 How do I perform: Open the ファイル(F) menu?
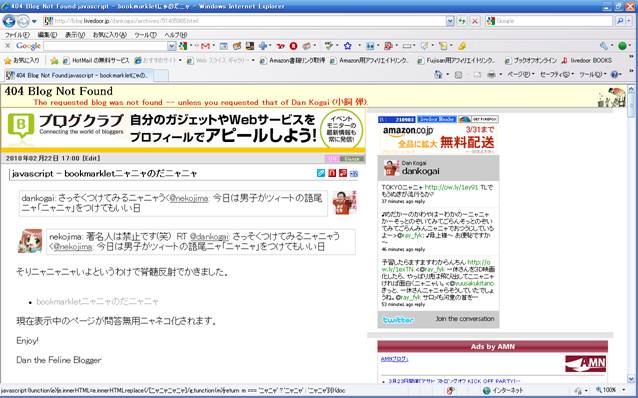pyautogui.click(x=17, y=35)
